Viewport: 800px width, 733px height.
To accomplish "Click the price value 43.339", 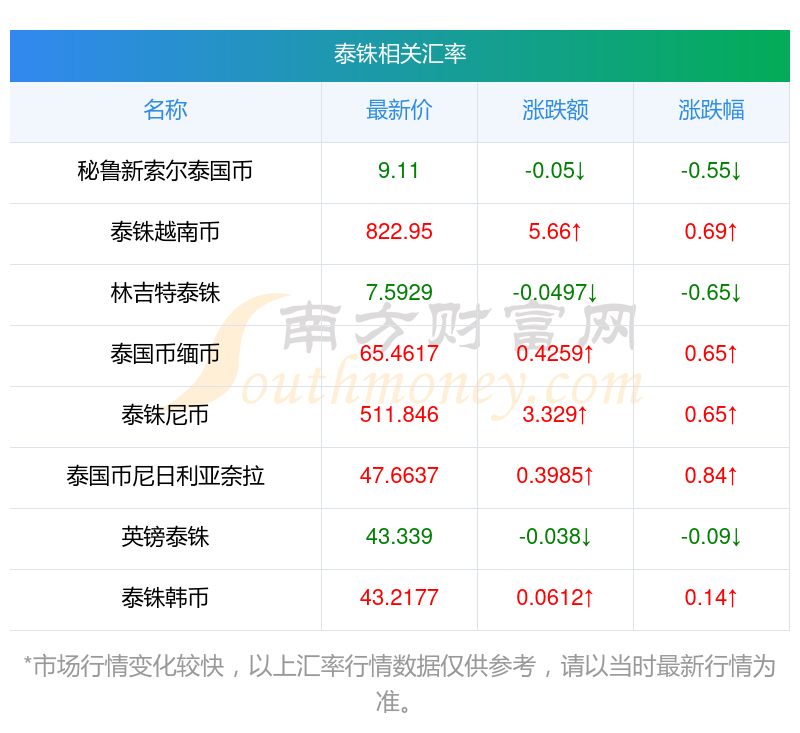I will click(399, 536).
